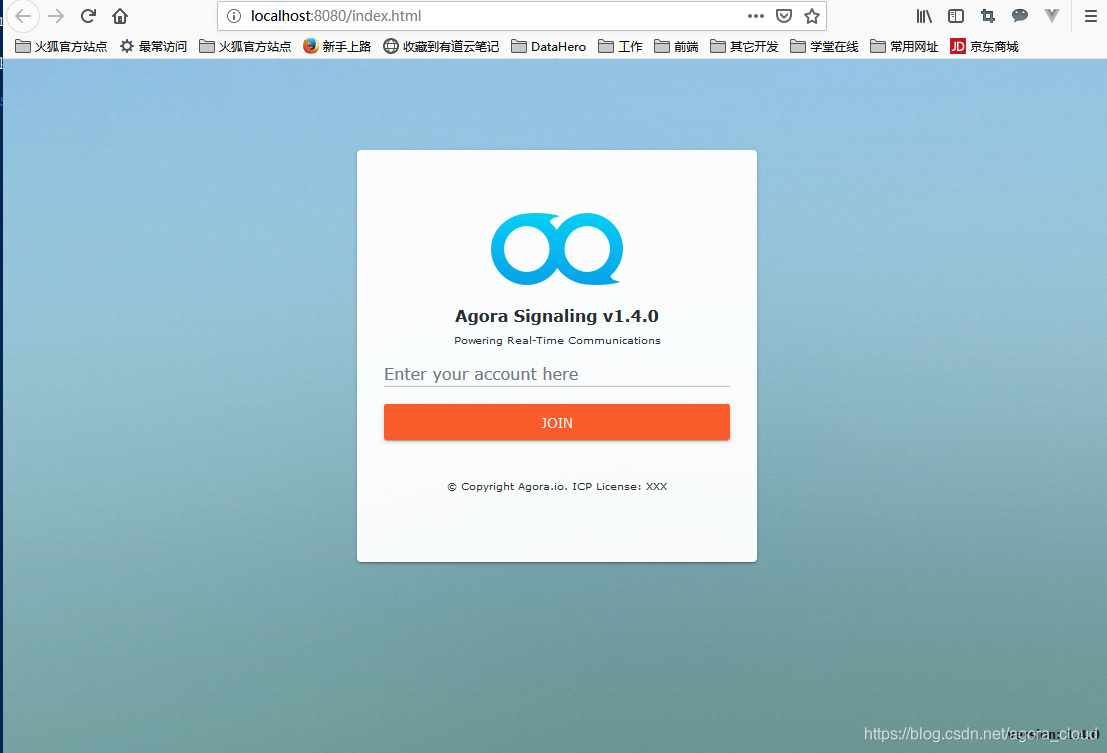Screen dimensions: 1107x753
Task: Open the chat bubble extension
Action: tap(1019, 16)
